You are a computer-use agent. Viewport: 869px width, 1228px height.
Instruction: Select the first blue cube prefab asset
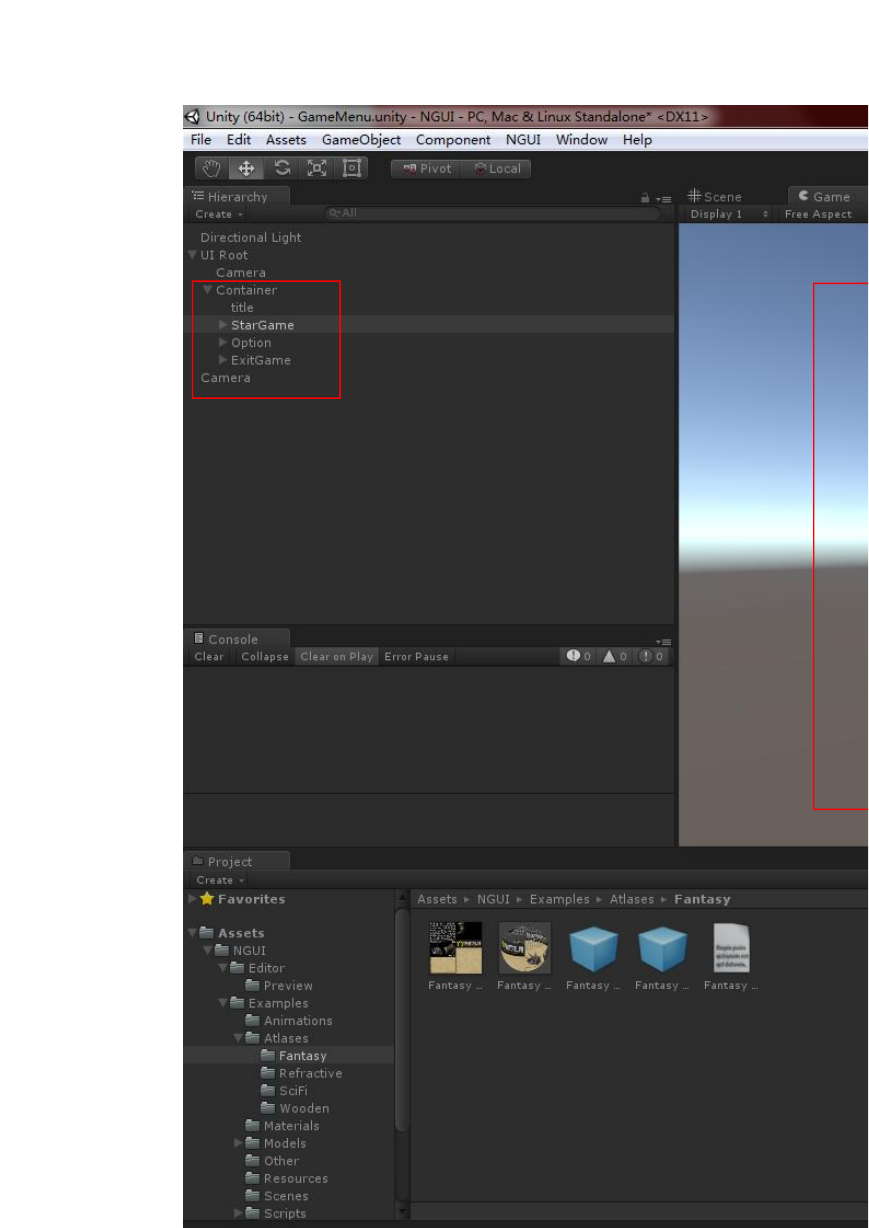coord(594,949)
